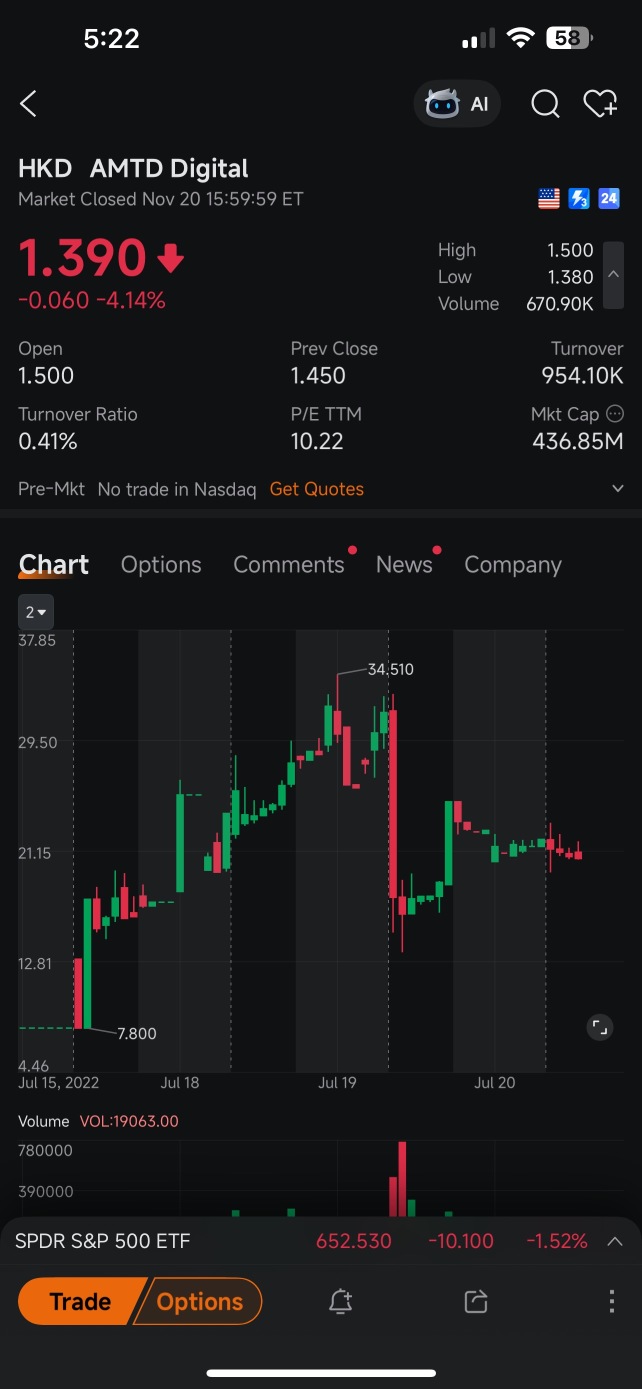Tap the 34.510 high marker on chart
The width and height of the screenshot is (642, 1389).
pyautogui.click(x=390, y=669)
